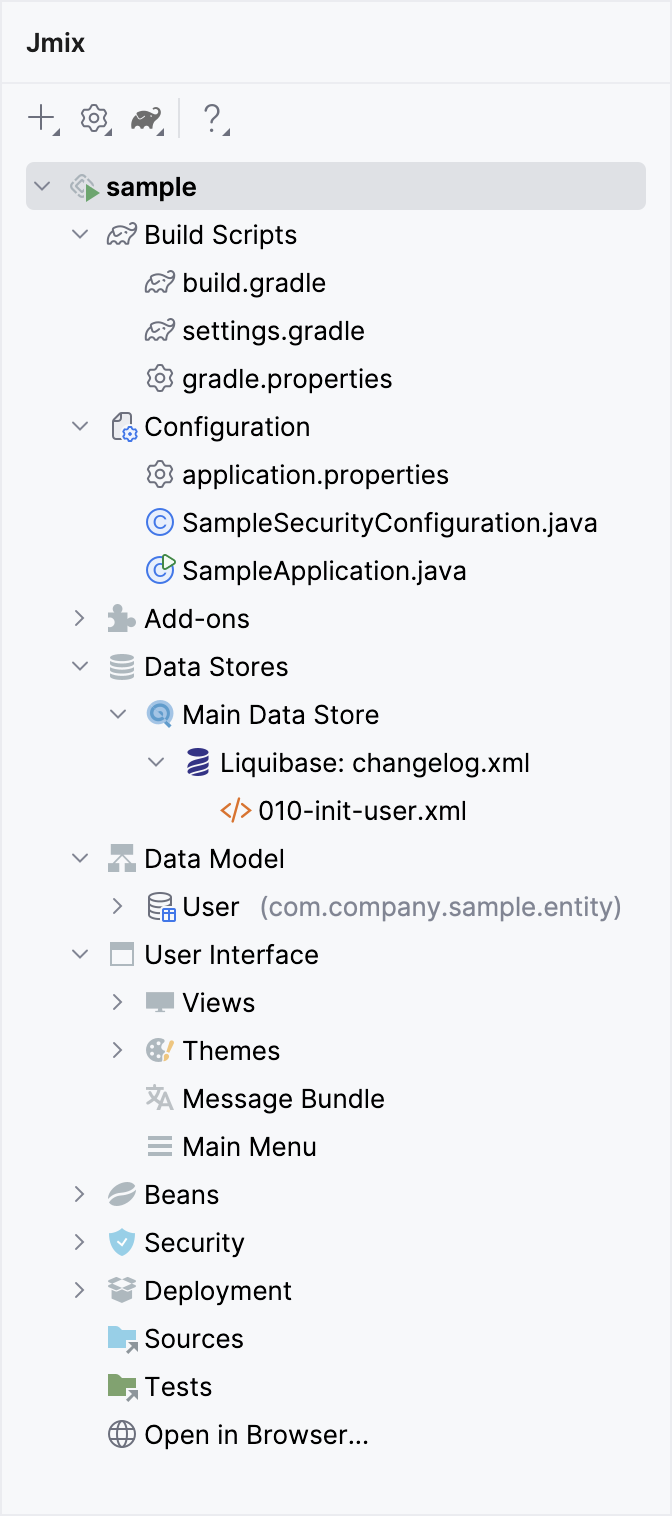Collapse the Main Data Store node
The image size is (672, 1516).
[x=118, y=715]
